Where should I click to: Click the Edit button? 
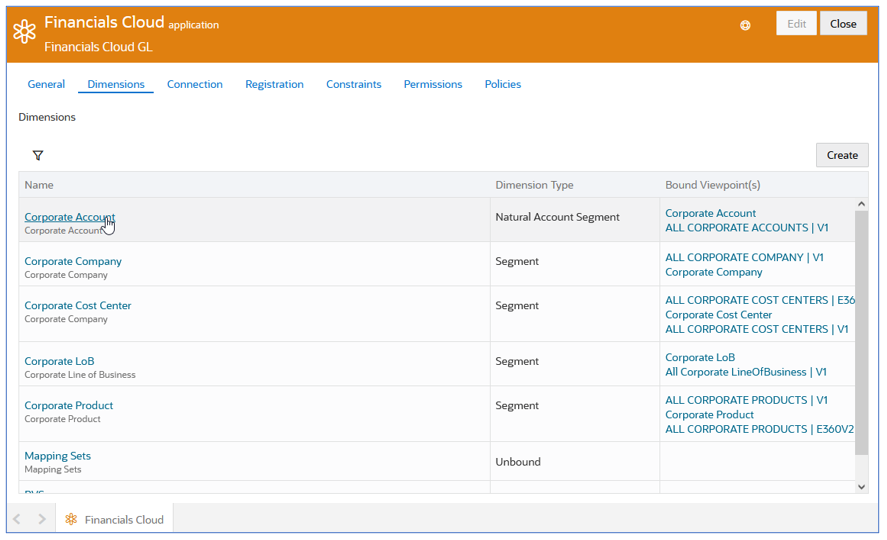coord(796,24)
